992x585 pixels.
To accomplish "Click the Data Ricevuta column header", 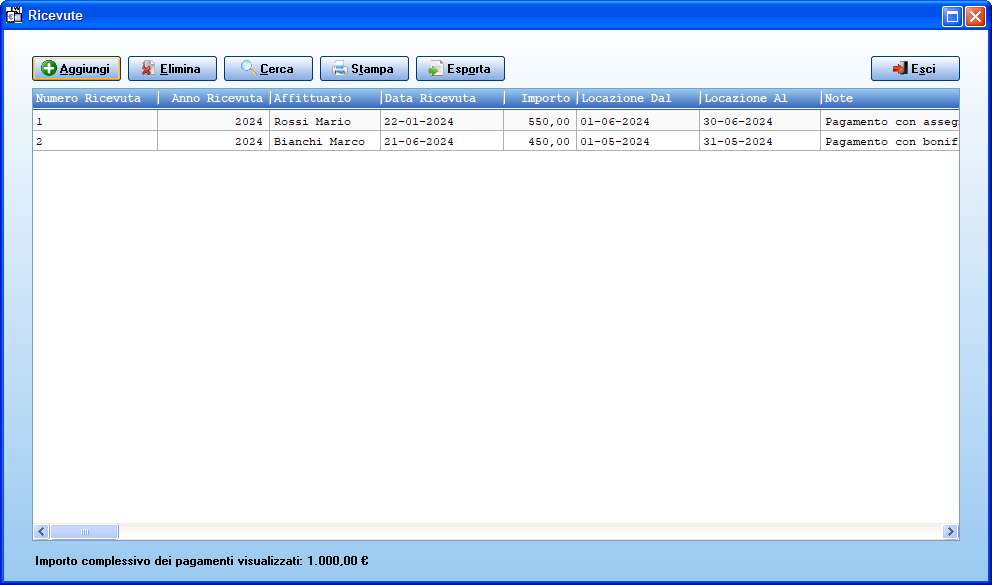I will click(x=442, y=98).
